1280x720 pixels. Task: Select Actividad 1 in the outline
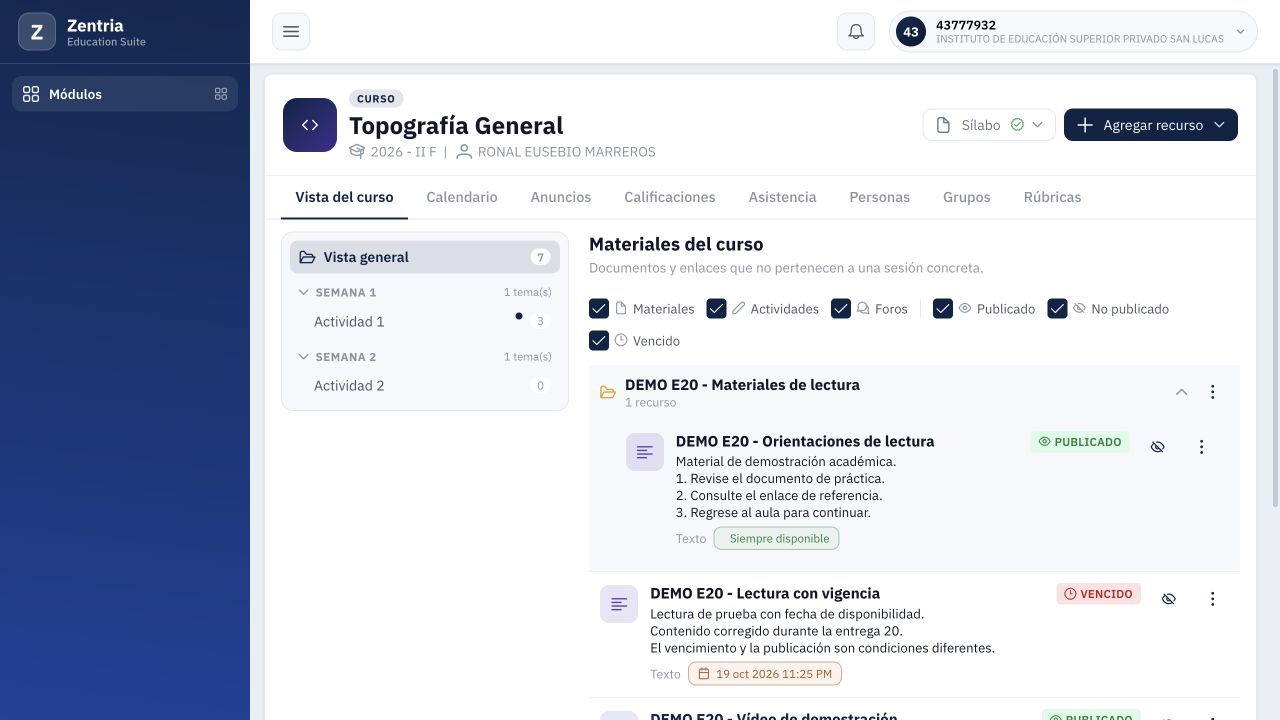[425, 322]
